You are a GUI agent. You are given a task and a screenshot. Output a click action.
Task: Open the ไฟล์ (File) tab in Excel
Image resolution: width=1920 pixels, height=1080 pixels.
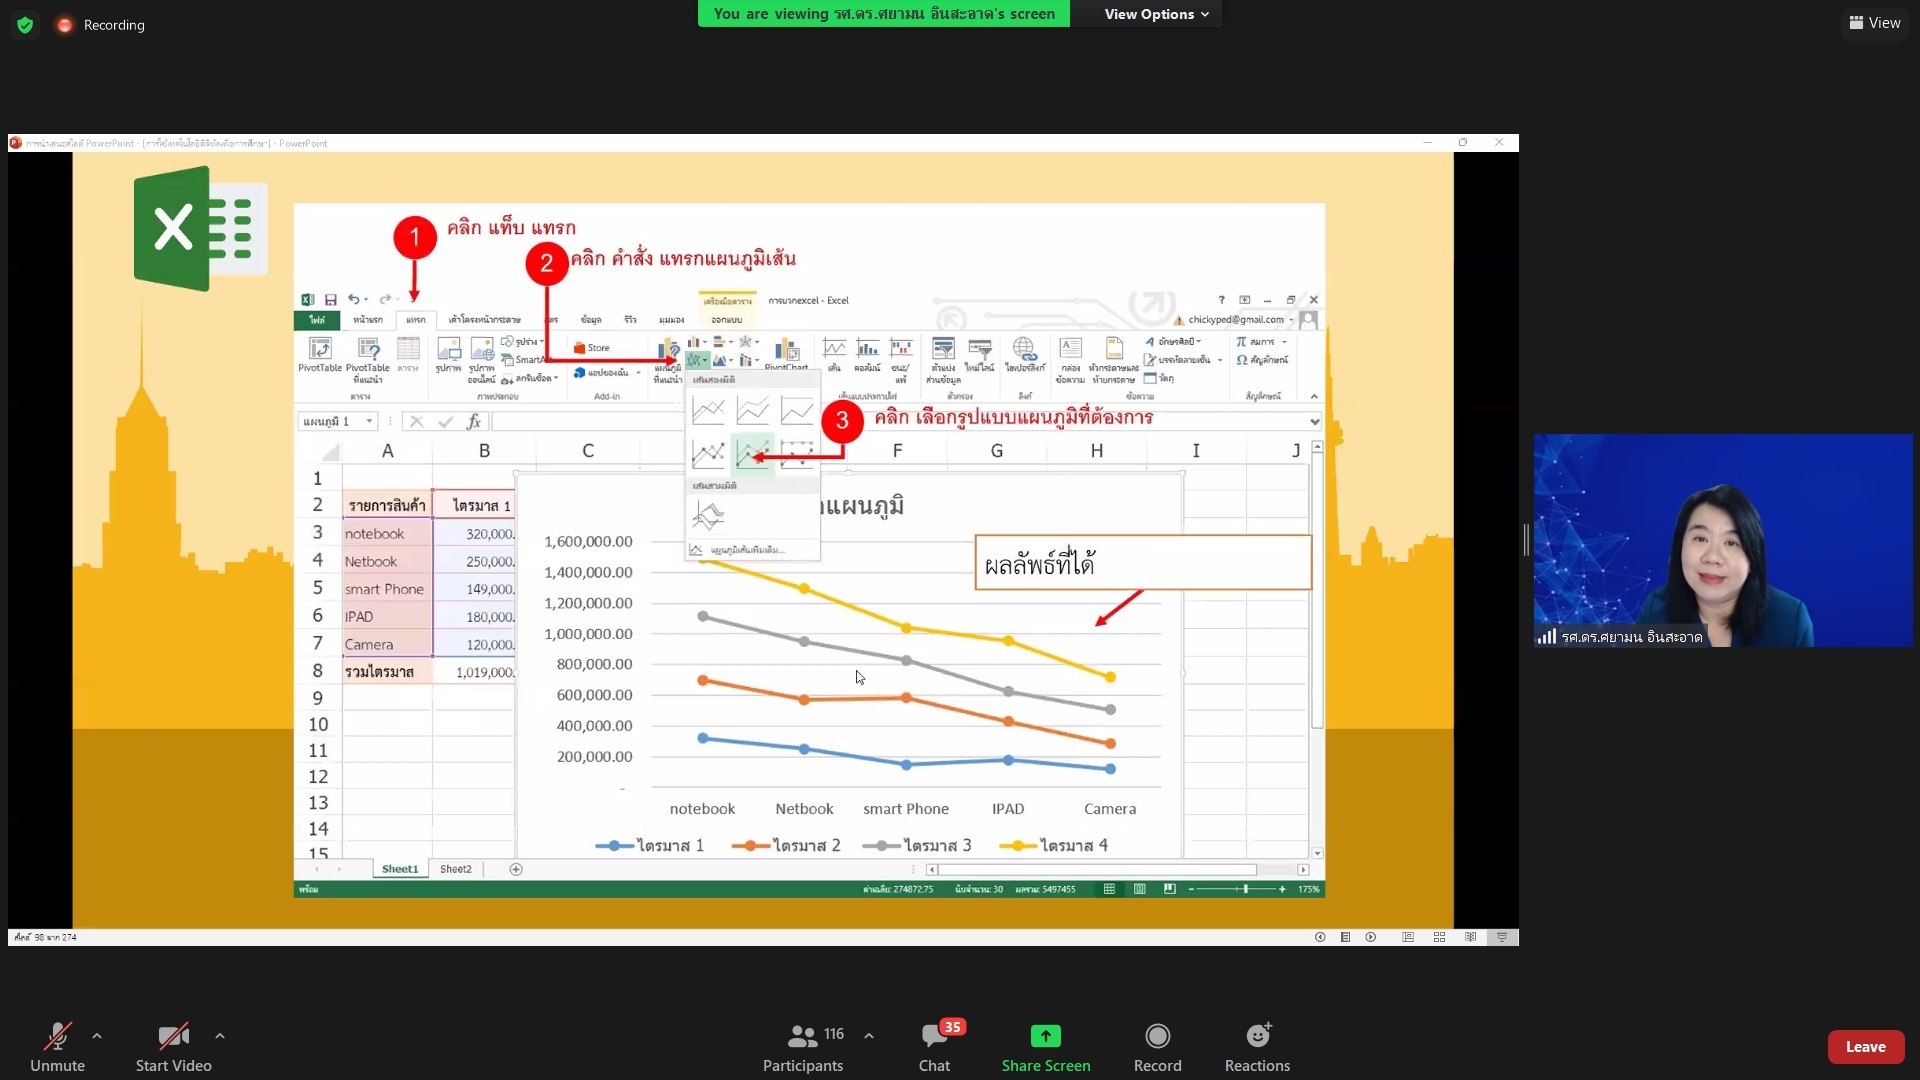click(x=317, y=320)
